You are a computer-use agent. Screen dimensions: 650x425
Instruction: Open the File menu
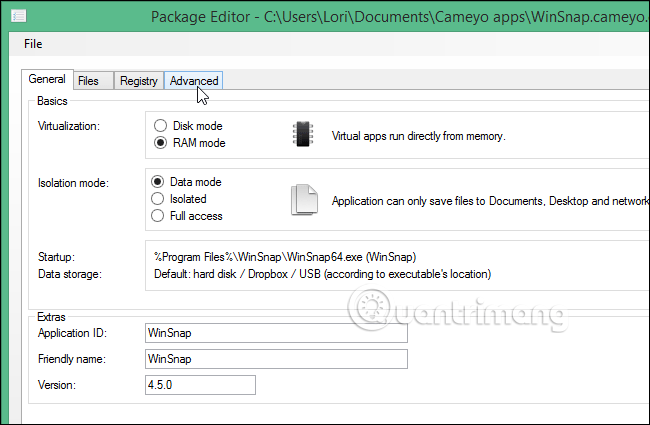[x=32, y=44]
